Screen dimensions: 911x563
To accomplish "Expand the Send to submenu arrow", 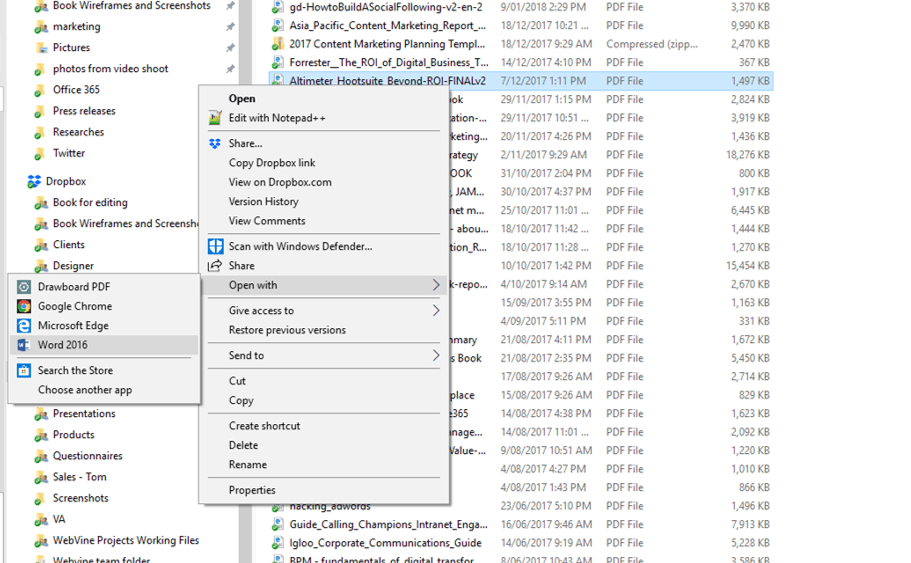I will click(436, 356).
